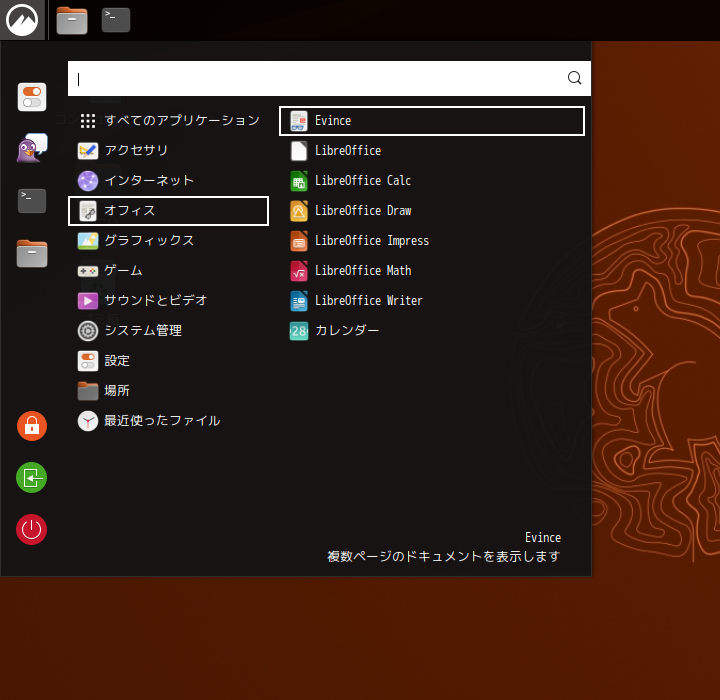Choose the サウンドとビデオ category label
The image size is (720, 700).
click(x=156, y=300)
